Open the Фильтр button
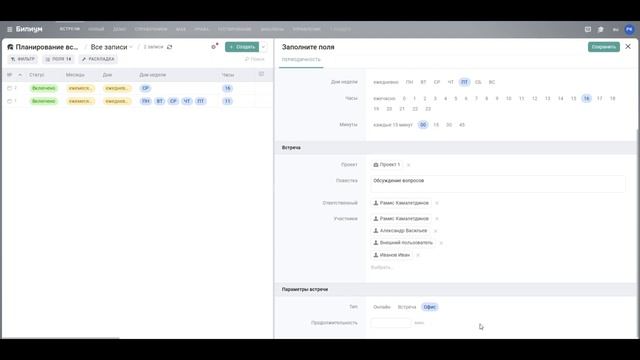Screen dimensions: 640x360 pos(23,59)
